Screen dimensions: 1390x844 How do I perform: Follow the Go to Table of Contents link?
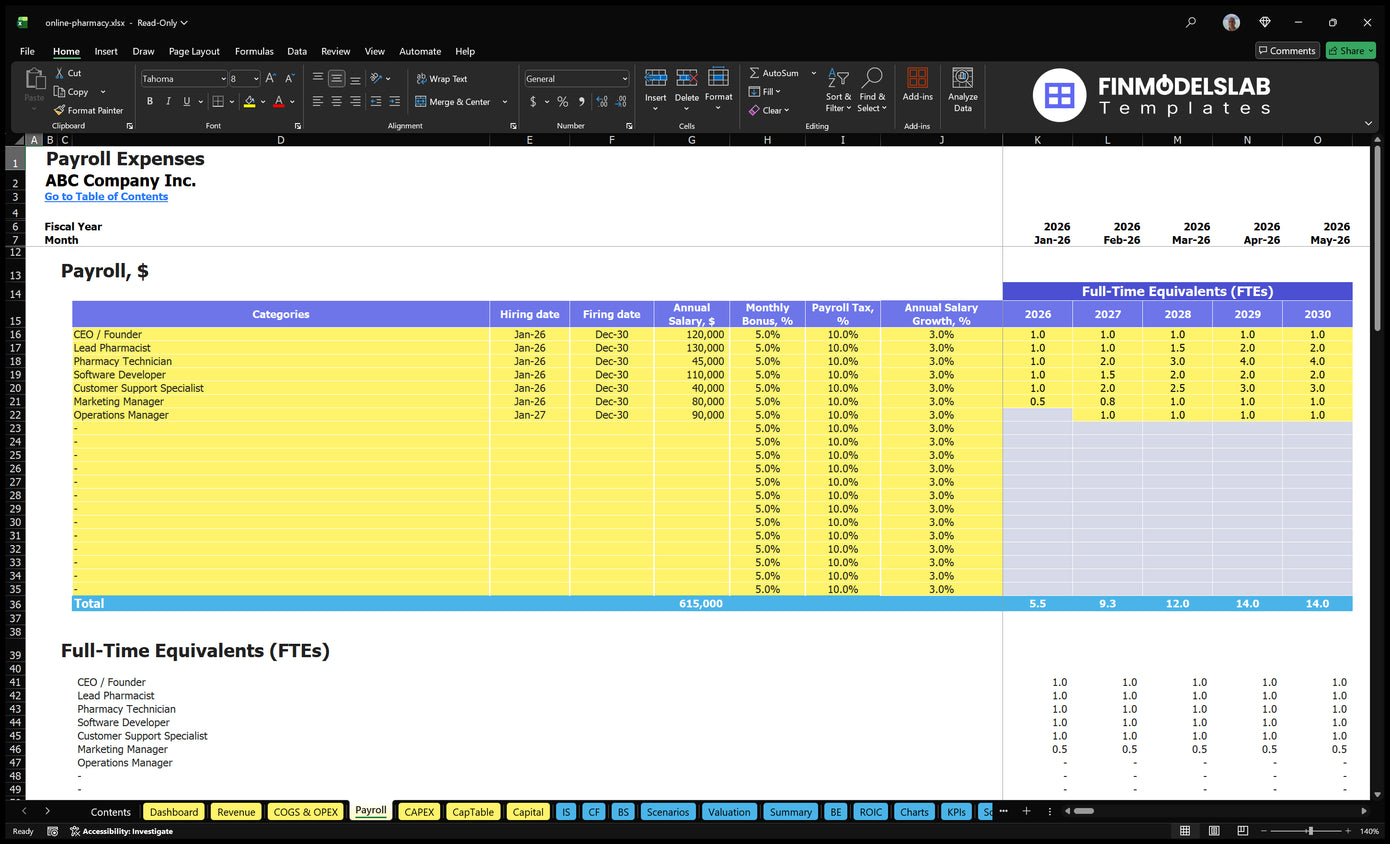106,196
